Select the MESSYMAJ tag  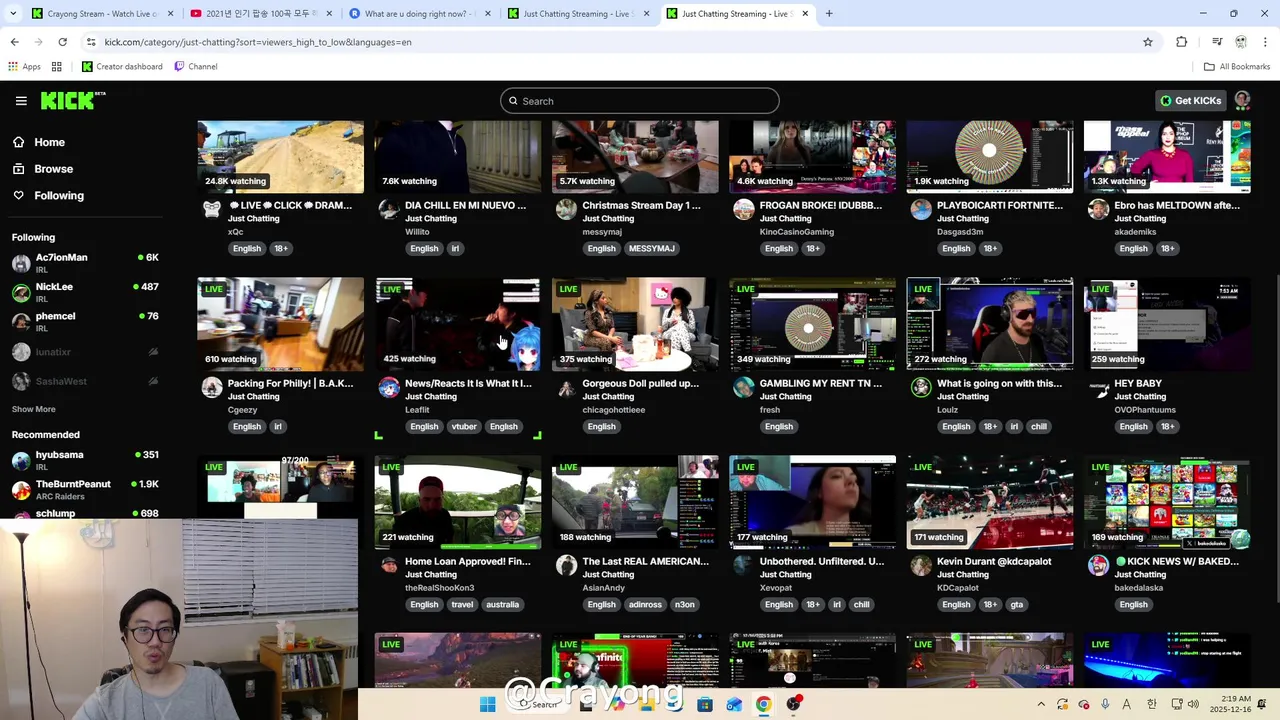point(651,249)
